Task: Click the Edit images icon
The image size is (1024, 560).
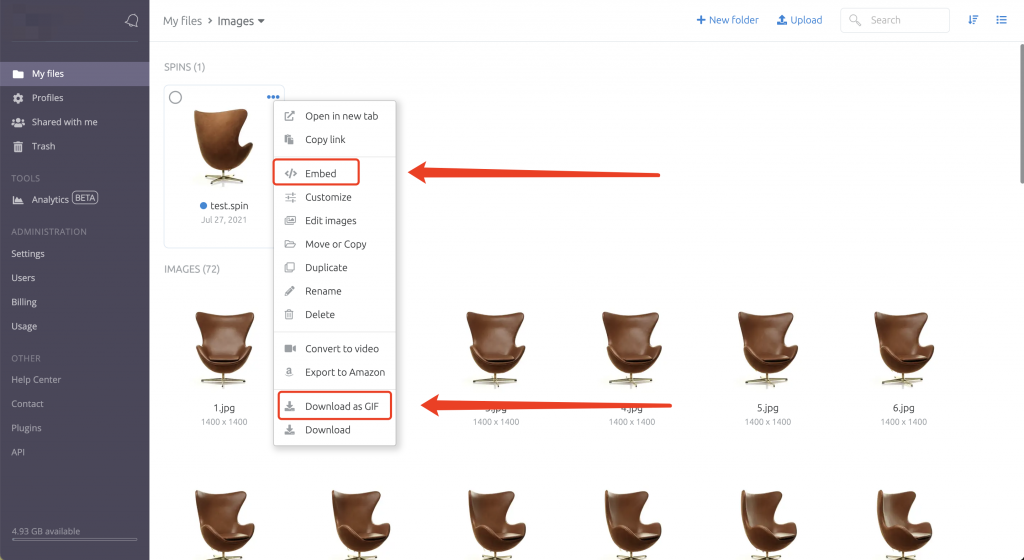Action: tap(290, 221)
